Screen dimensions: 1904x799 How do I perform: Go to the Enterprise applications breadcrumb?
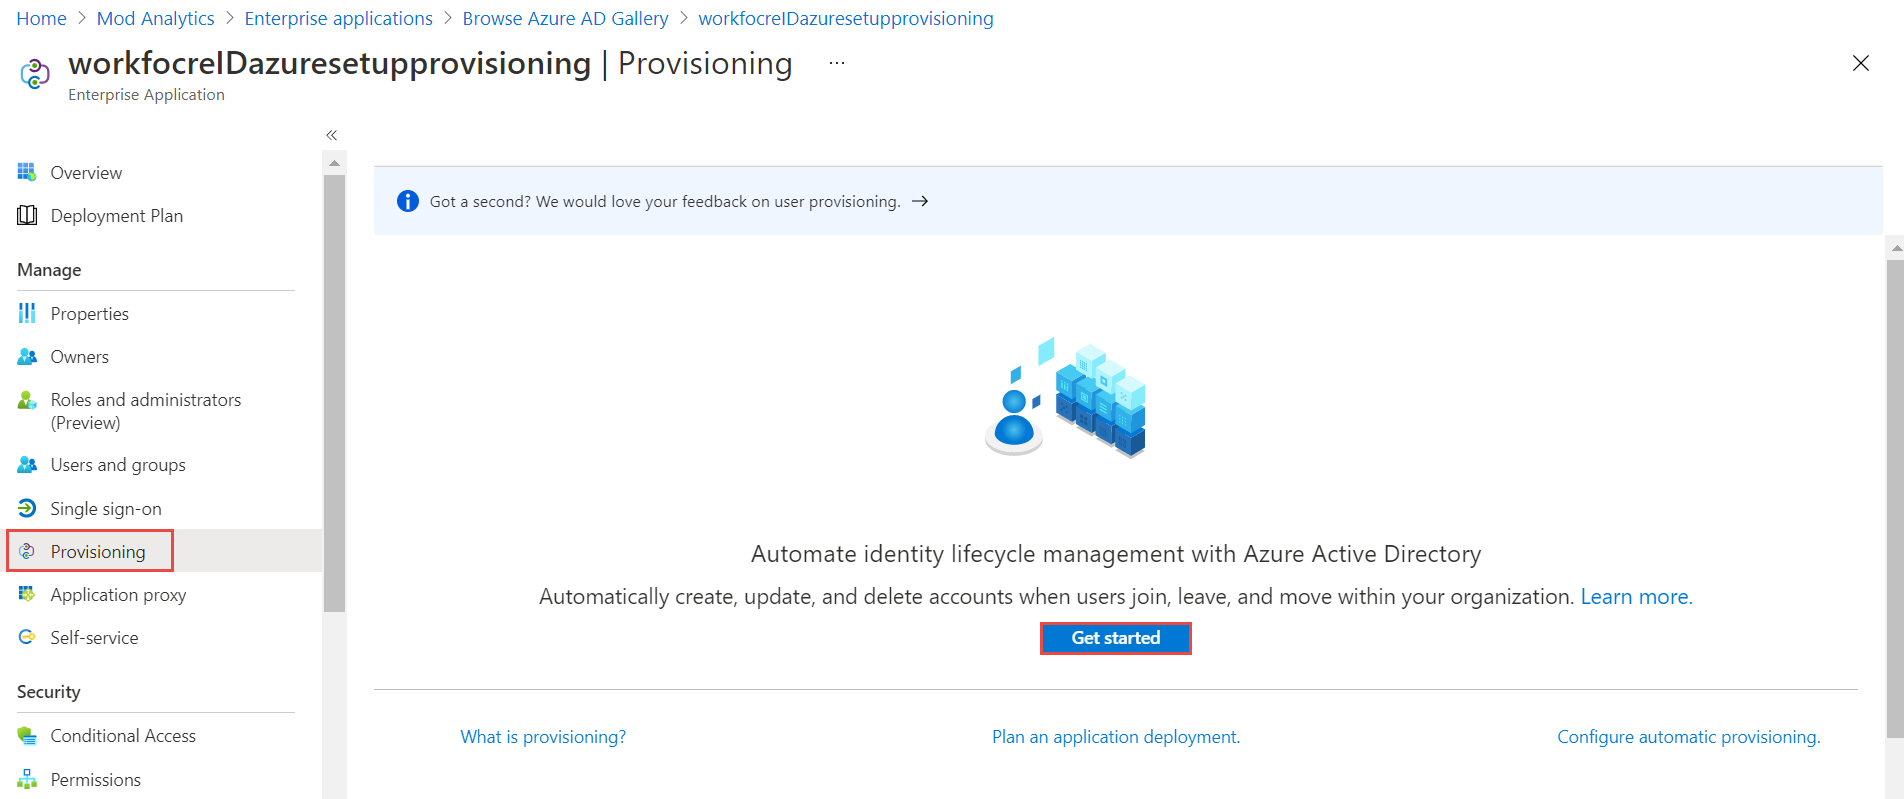338,18
